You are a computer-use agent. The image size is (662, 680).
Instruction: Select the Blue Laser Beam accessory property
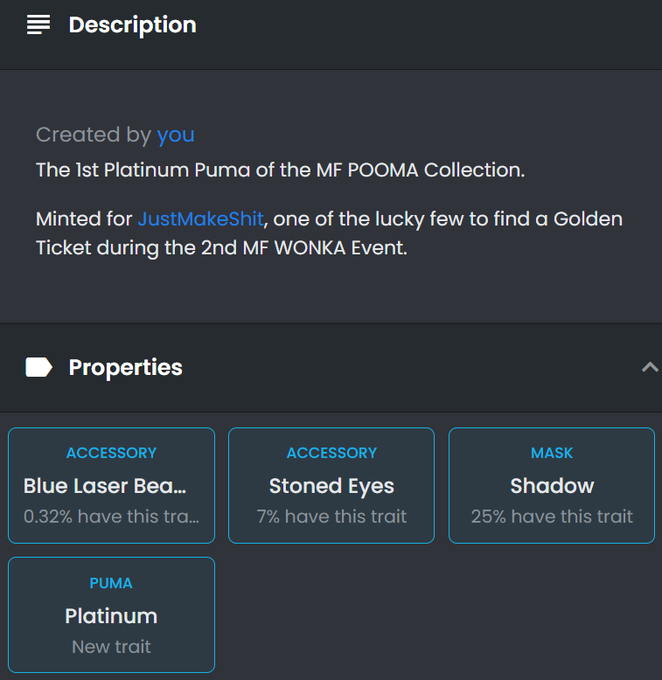[111, 485]
